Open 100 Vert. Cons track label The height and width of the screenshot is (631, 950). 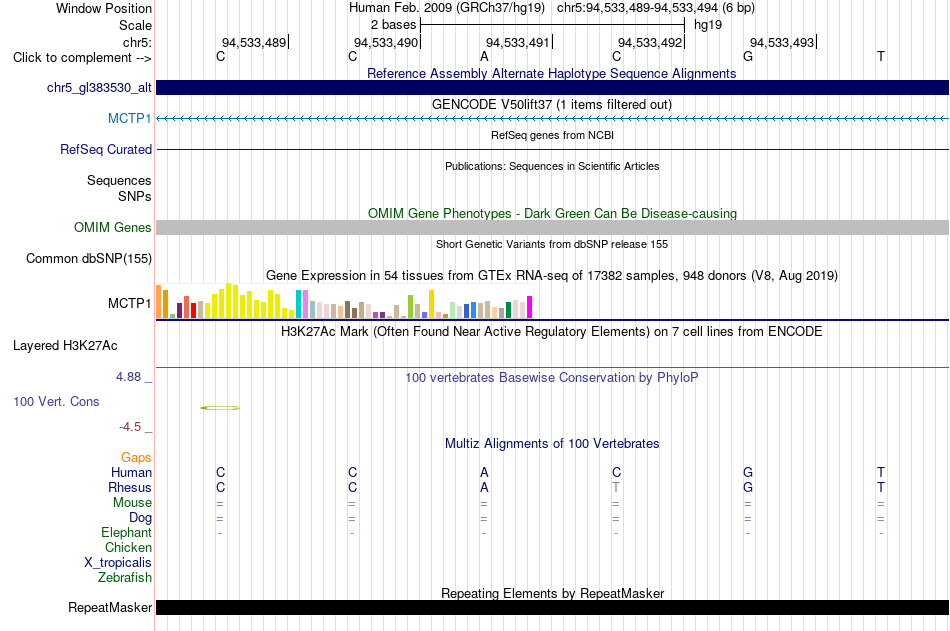56,401
